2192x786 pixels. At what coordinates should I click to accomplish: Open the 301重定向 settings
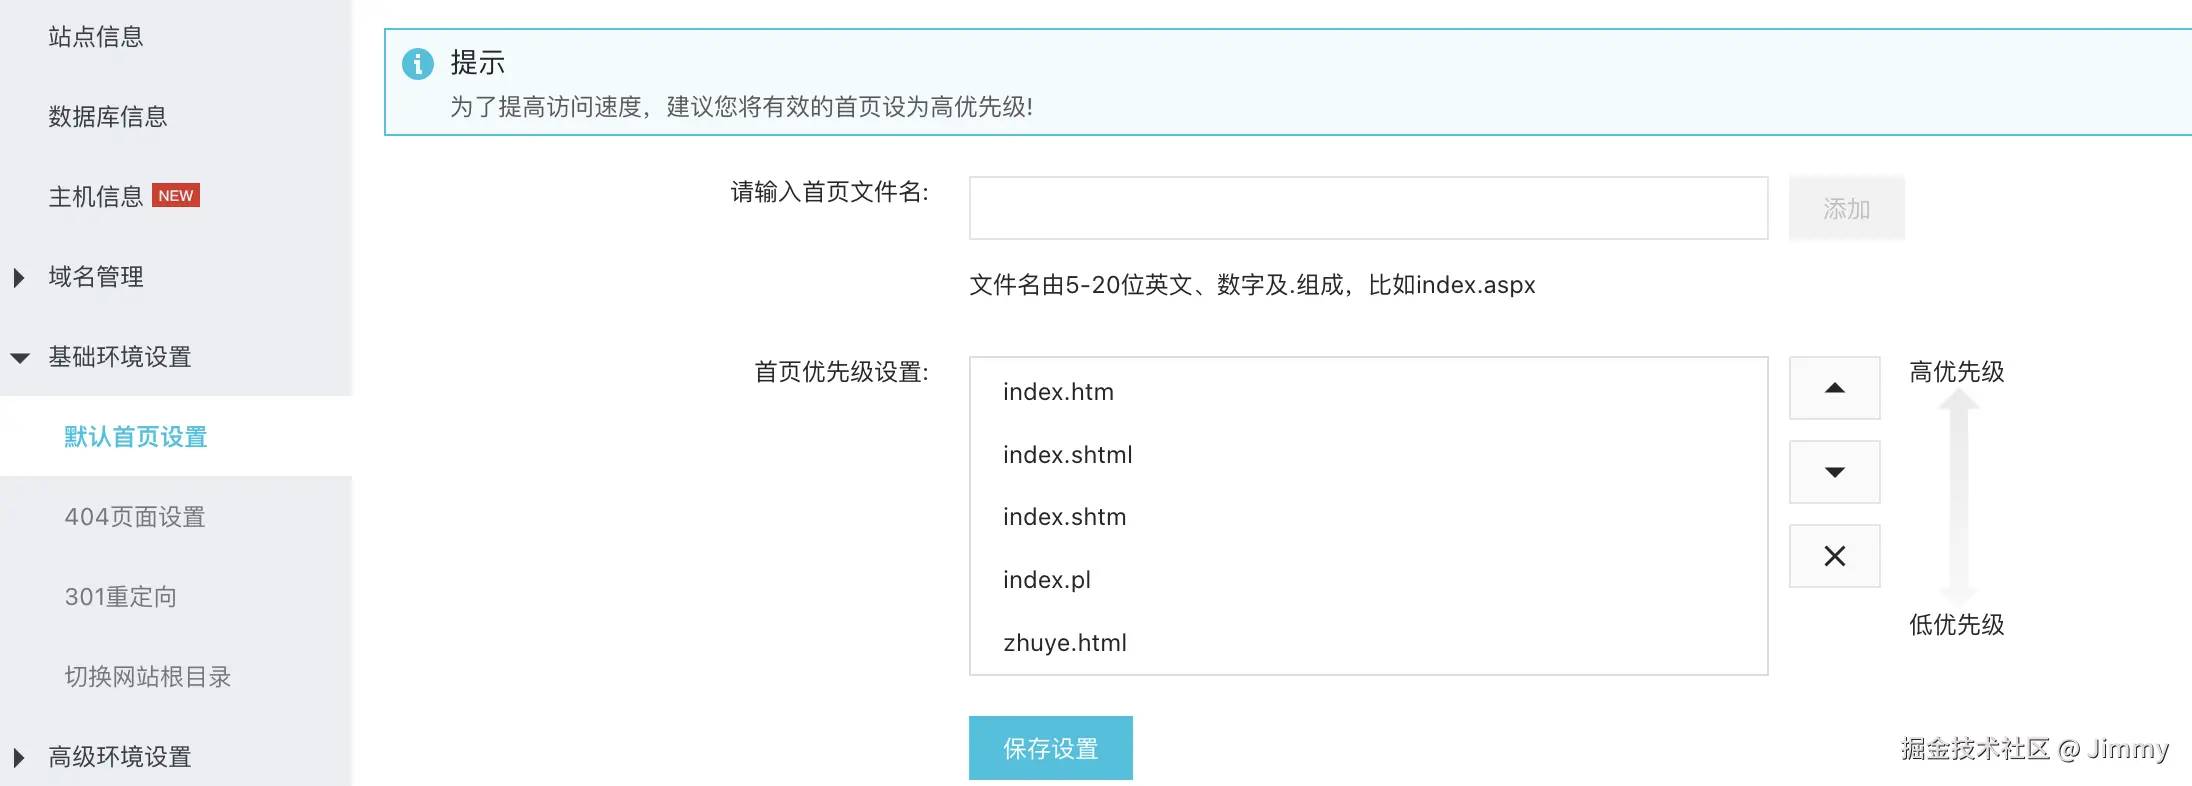coord(118,597)
